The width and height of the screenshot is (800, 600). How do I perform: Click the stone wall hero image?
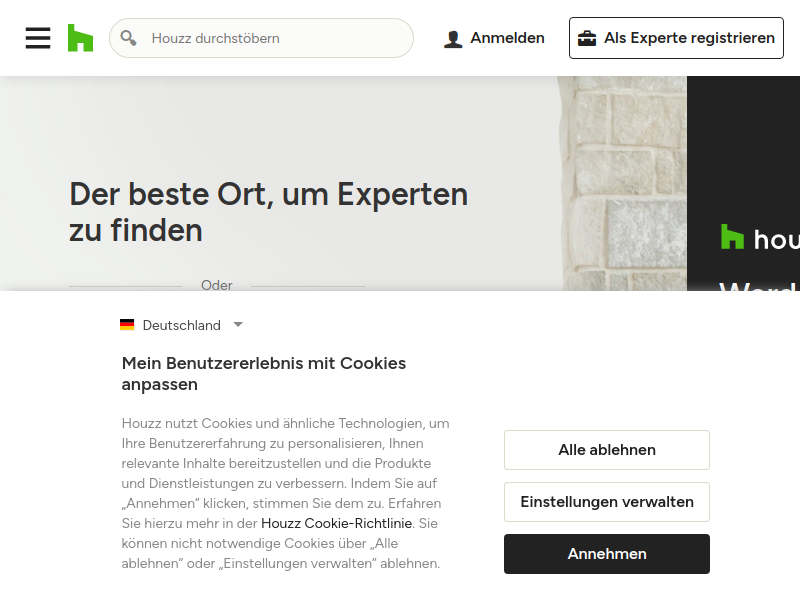coord(622,184)
